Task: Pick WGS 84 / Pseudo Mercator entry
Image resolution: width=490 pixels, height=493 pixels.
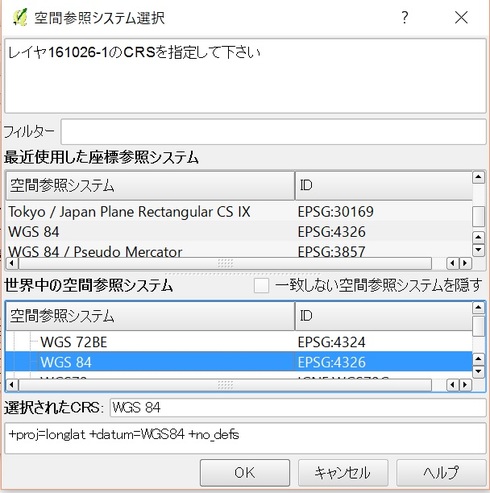Action: 239,251
